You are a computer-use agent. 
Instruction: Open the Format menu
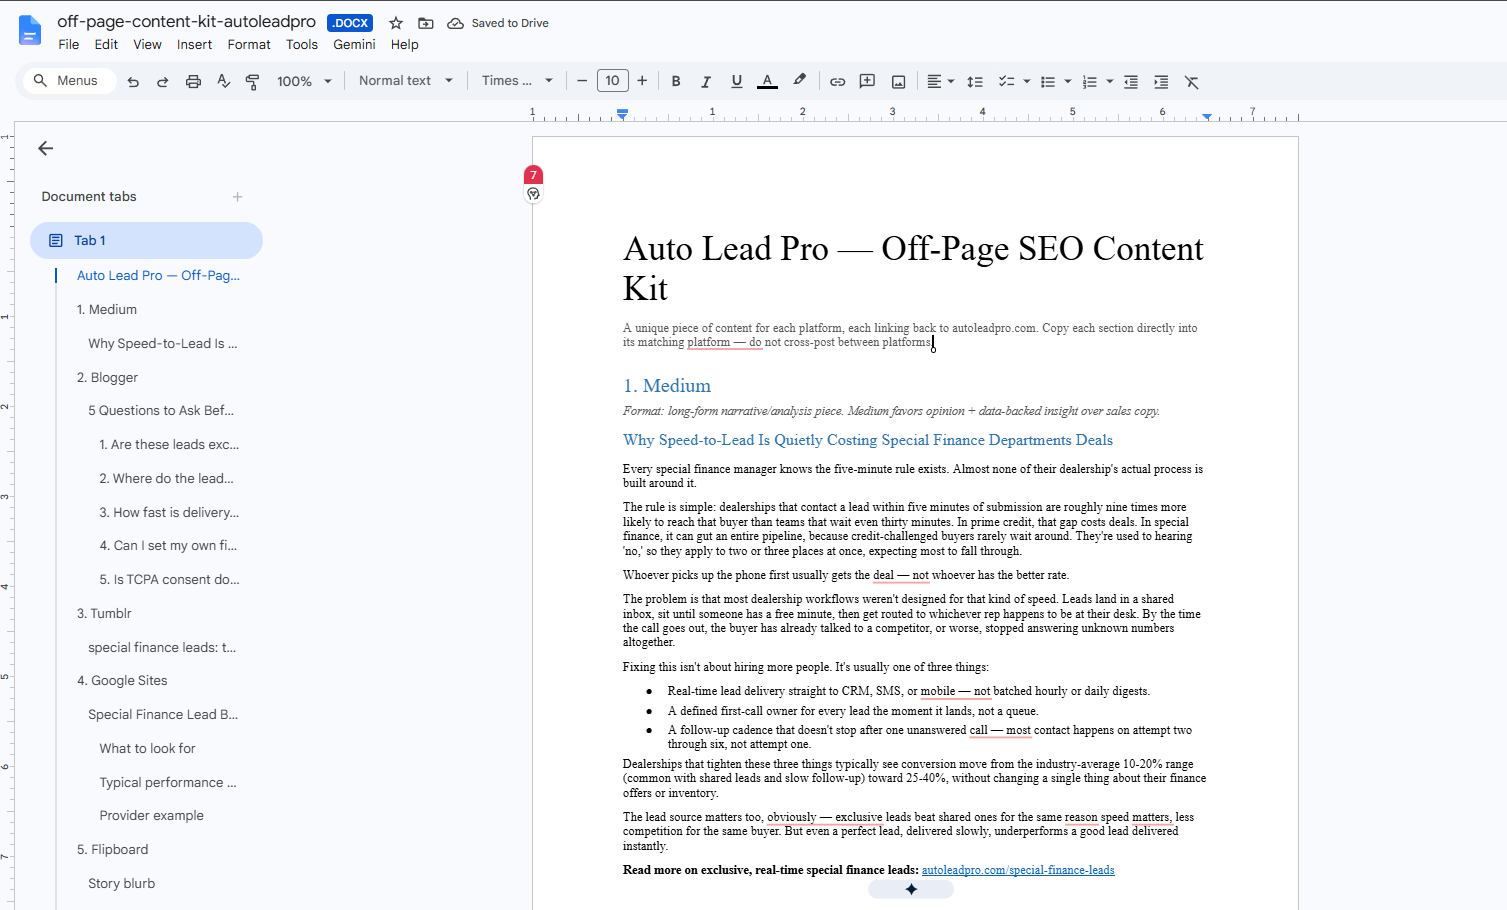pyautogui.click(x=249, y=44)
